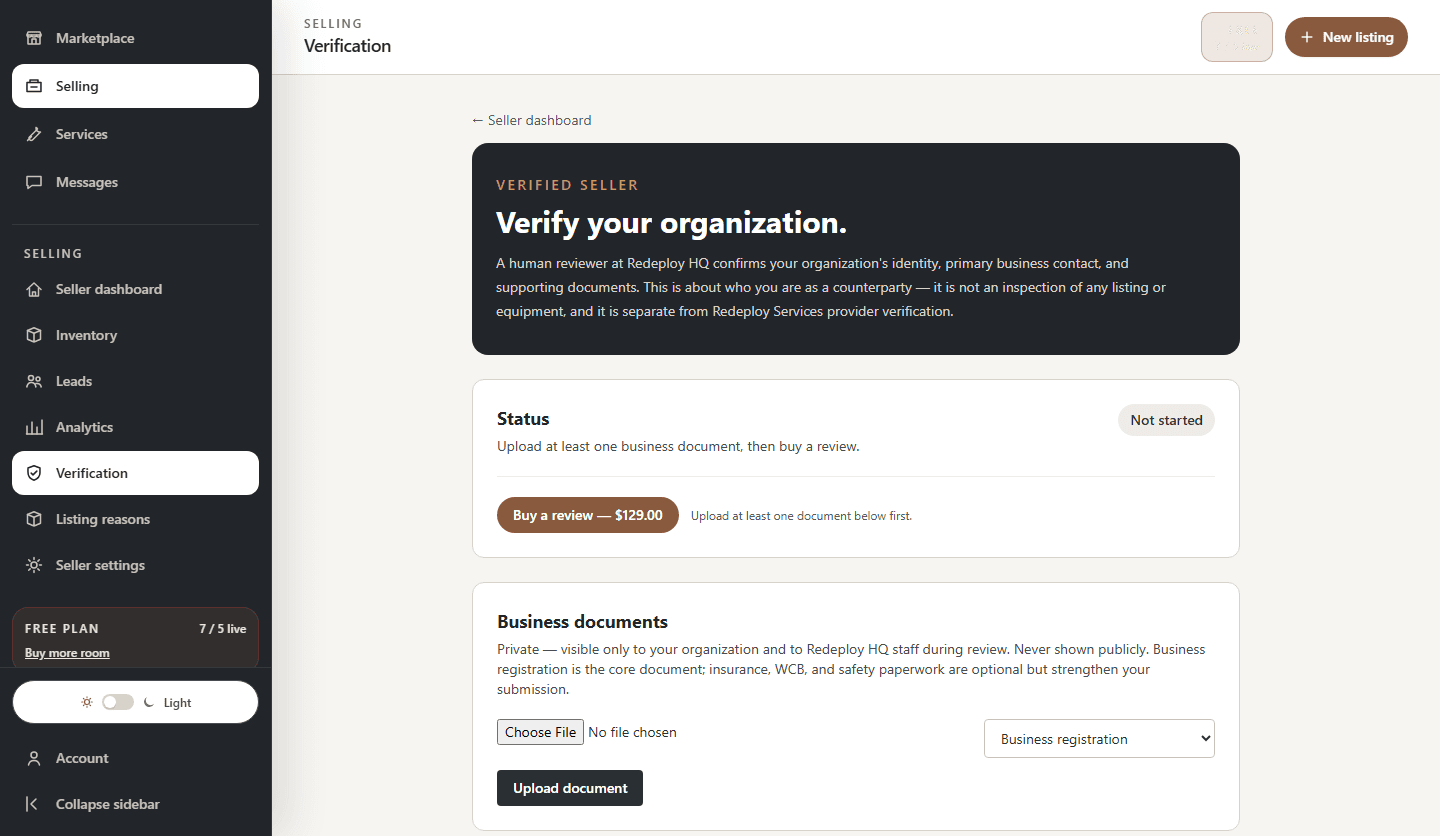Click the "Business documents" heading
This screenshot has width=1440, height=836.
[582, 622]
